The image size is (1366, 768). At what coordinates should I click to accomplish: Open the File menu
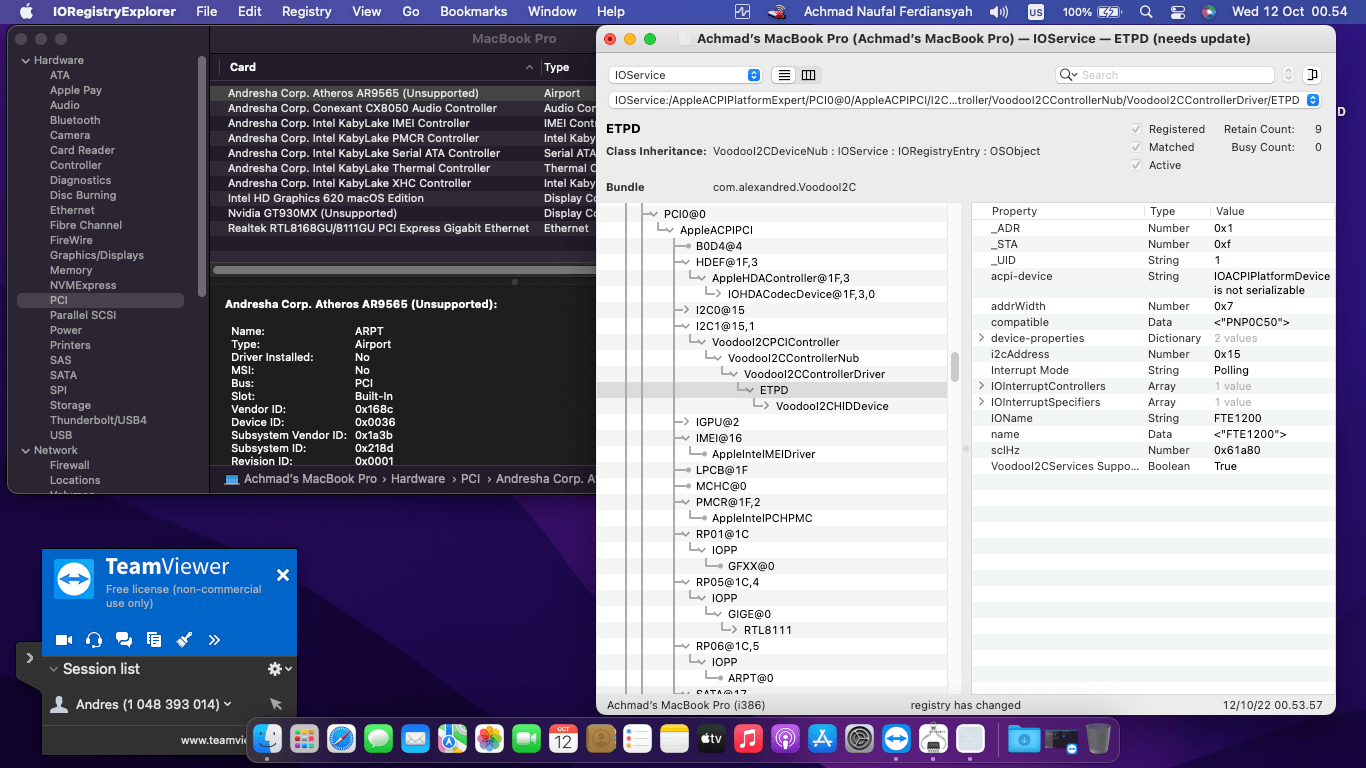point(207,12)
